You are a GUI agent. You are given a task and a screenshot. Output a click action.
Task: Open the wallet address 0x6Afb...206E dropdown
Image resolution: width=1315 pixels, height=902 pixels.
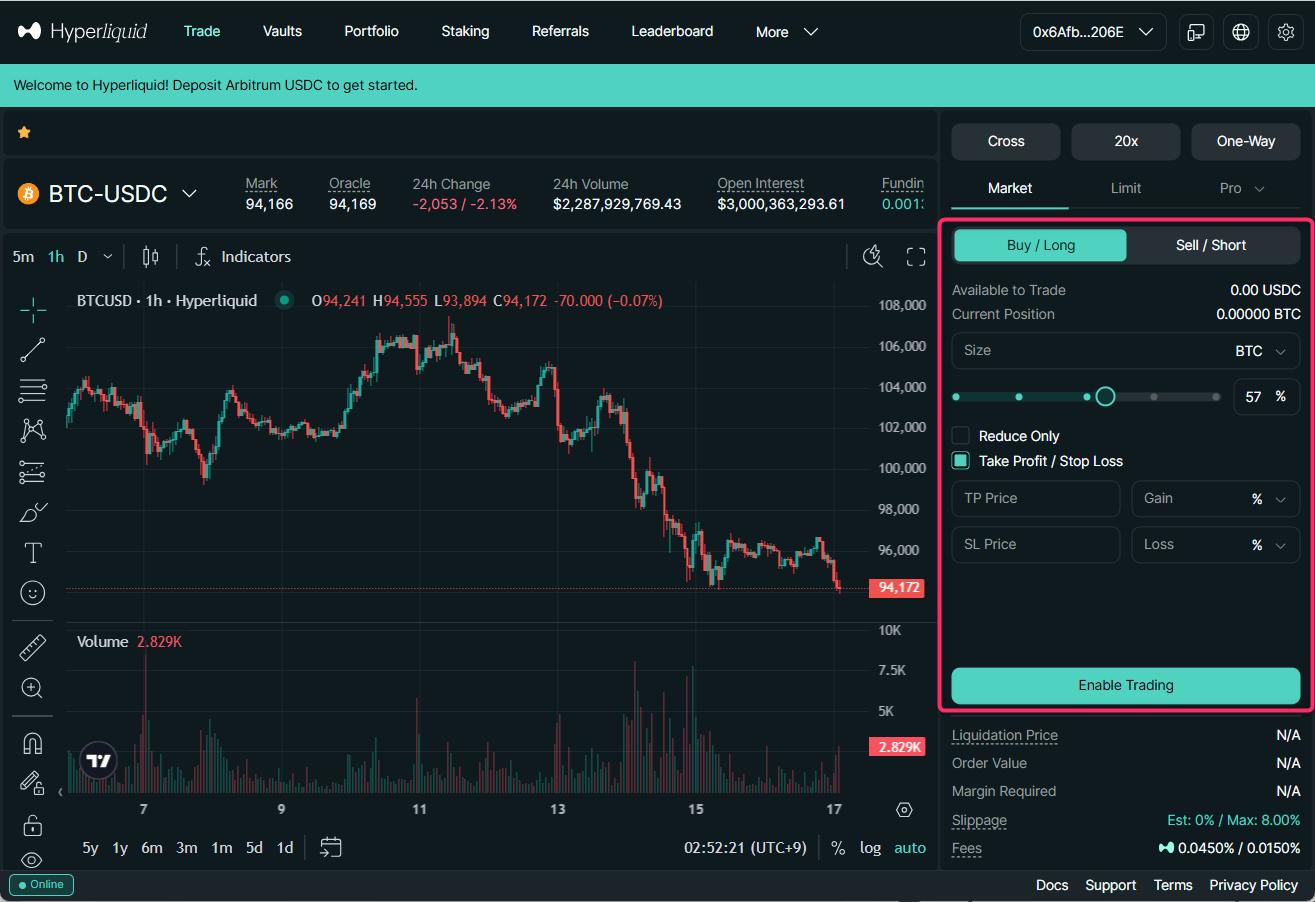[x=1092, y=32]
